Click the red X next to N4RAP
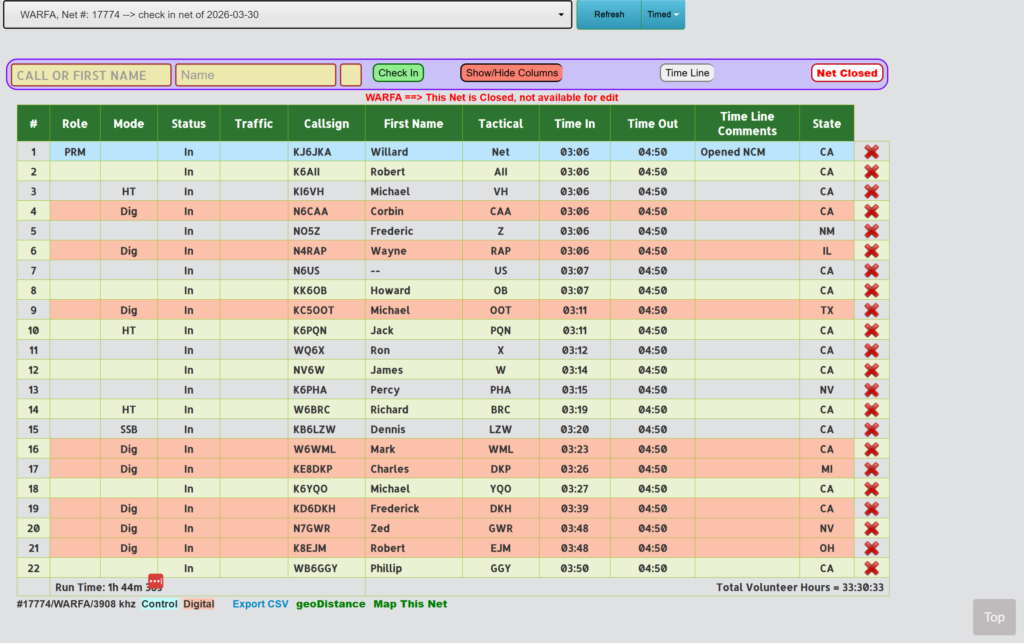This screenshot has height=643, width=1024. pos(871,251)
